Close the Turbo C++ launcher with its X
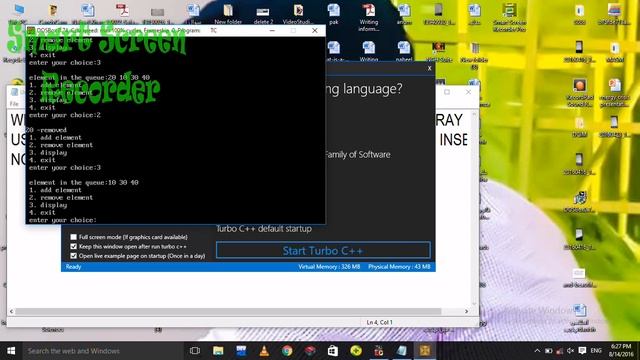 (x=429, y=68)
